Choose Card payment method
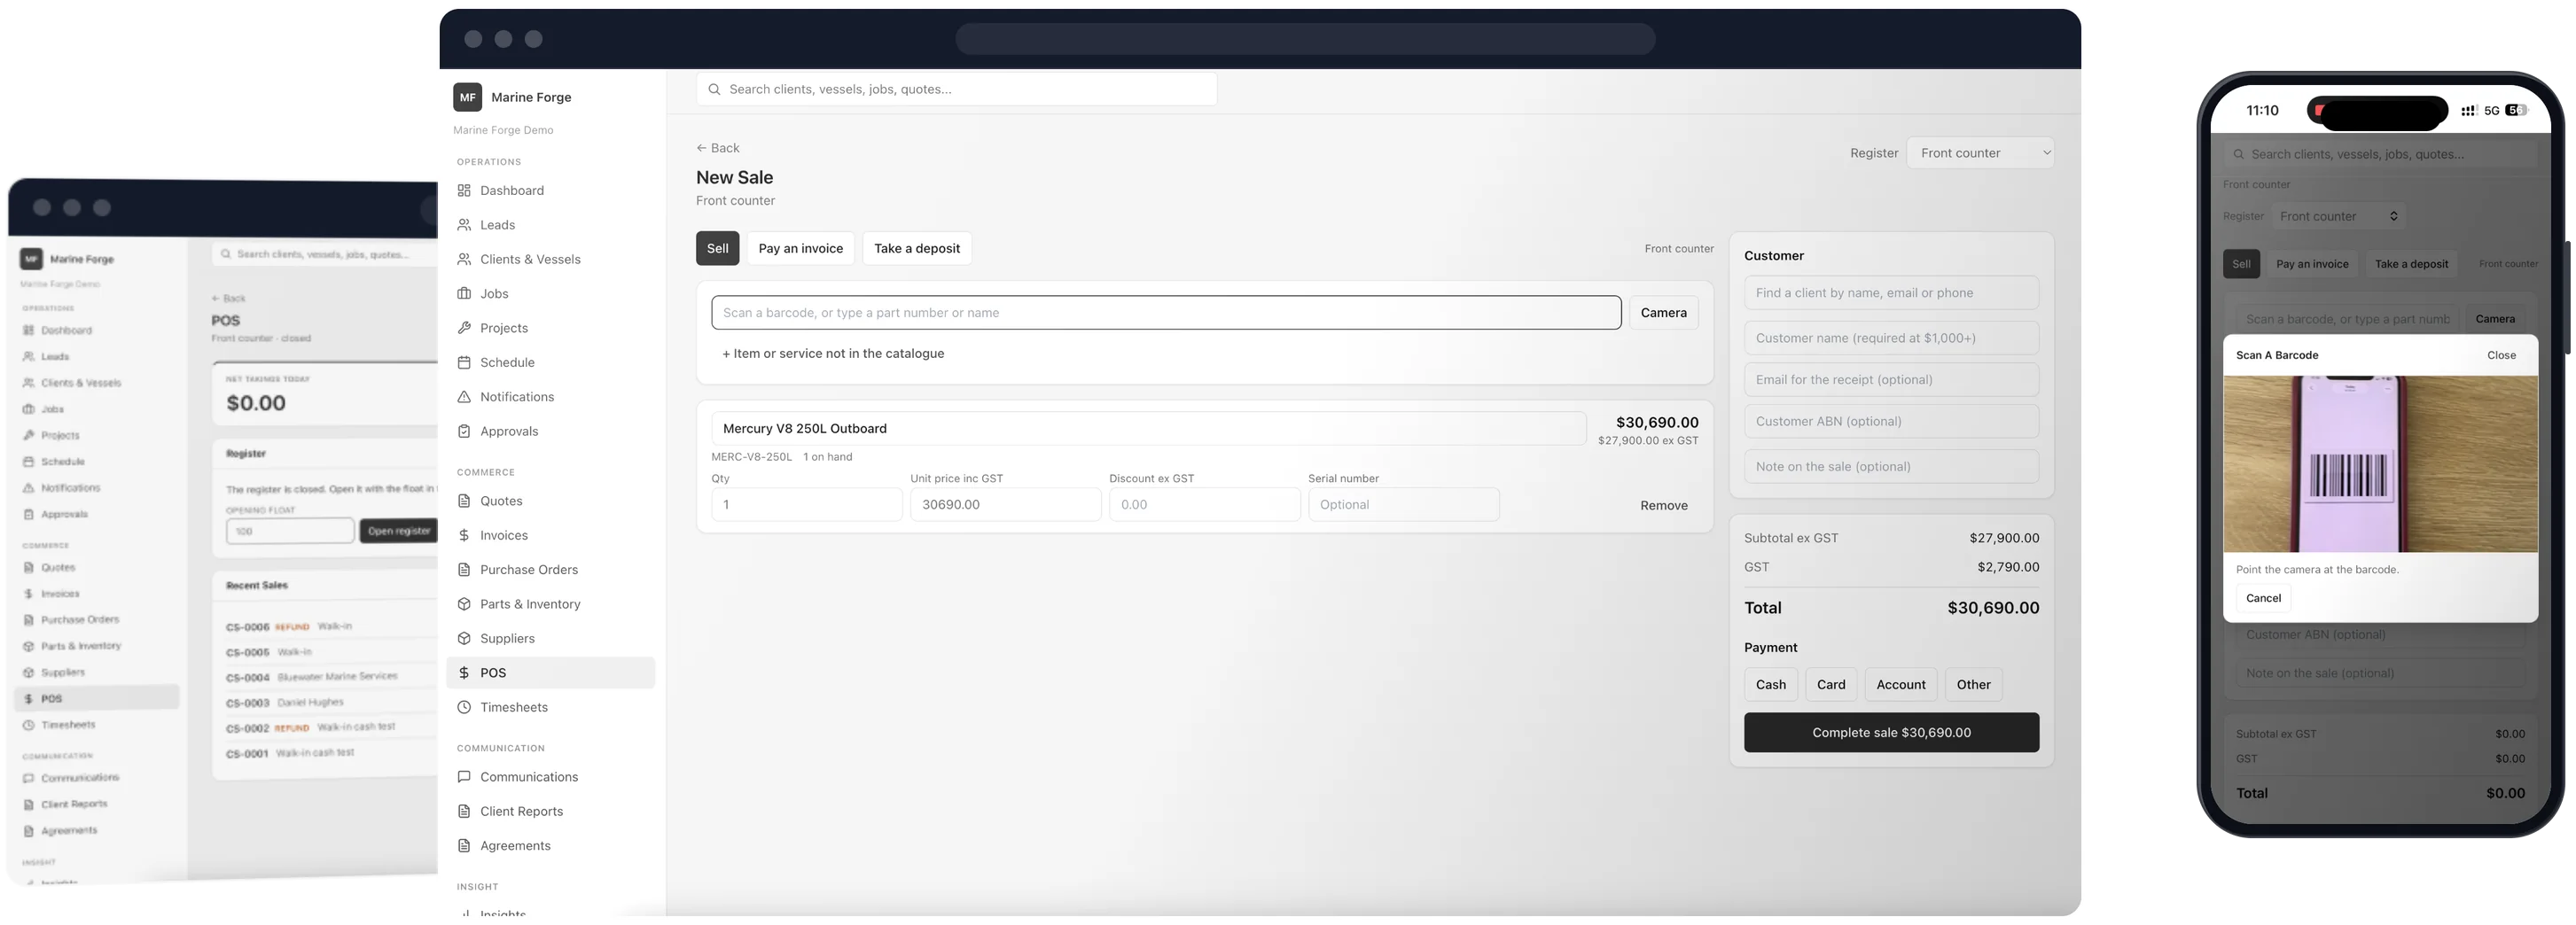The image size is (2576, 925). (x=1831, y=685)
